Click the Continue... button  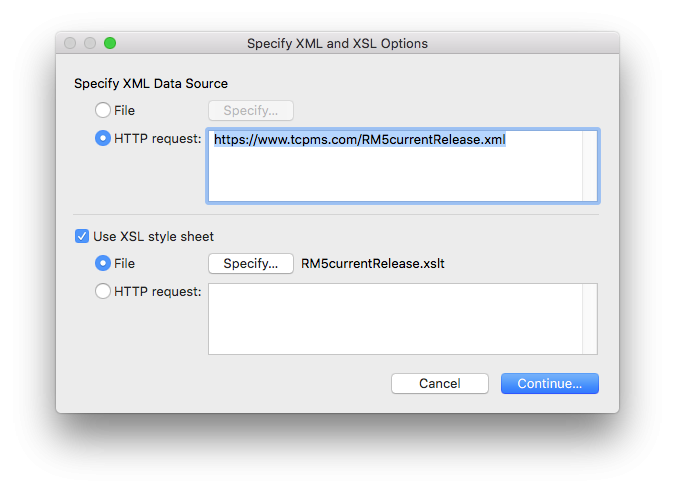point(549,383)
